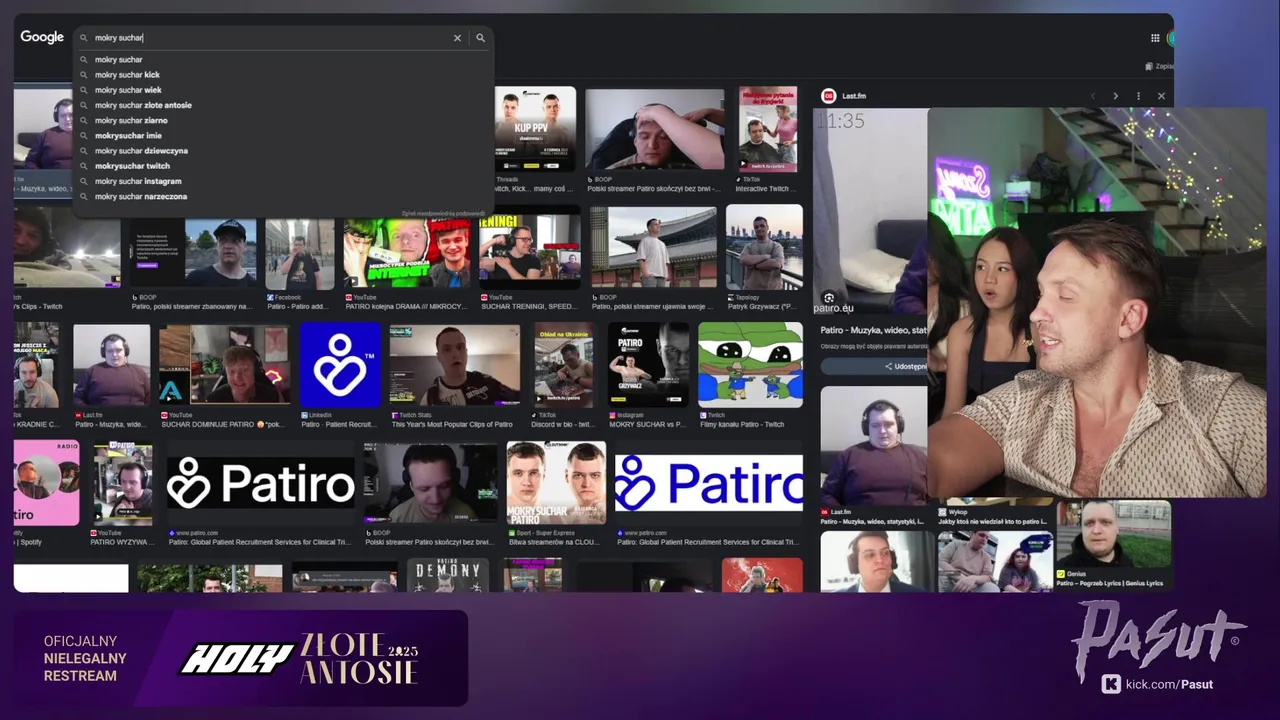Select suggestion 'mokrysuchar imie'
This screenshot has height=720, width=1280.
[x=282, y=136]
